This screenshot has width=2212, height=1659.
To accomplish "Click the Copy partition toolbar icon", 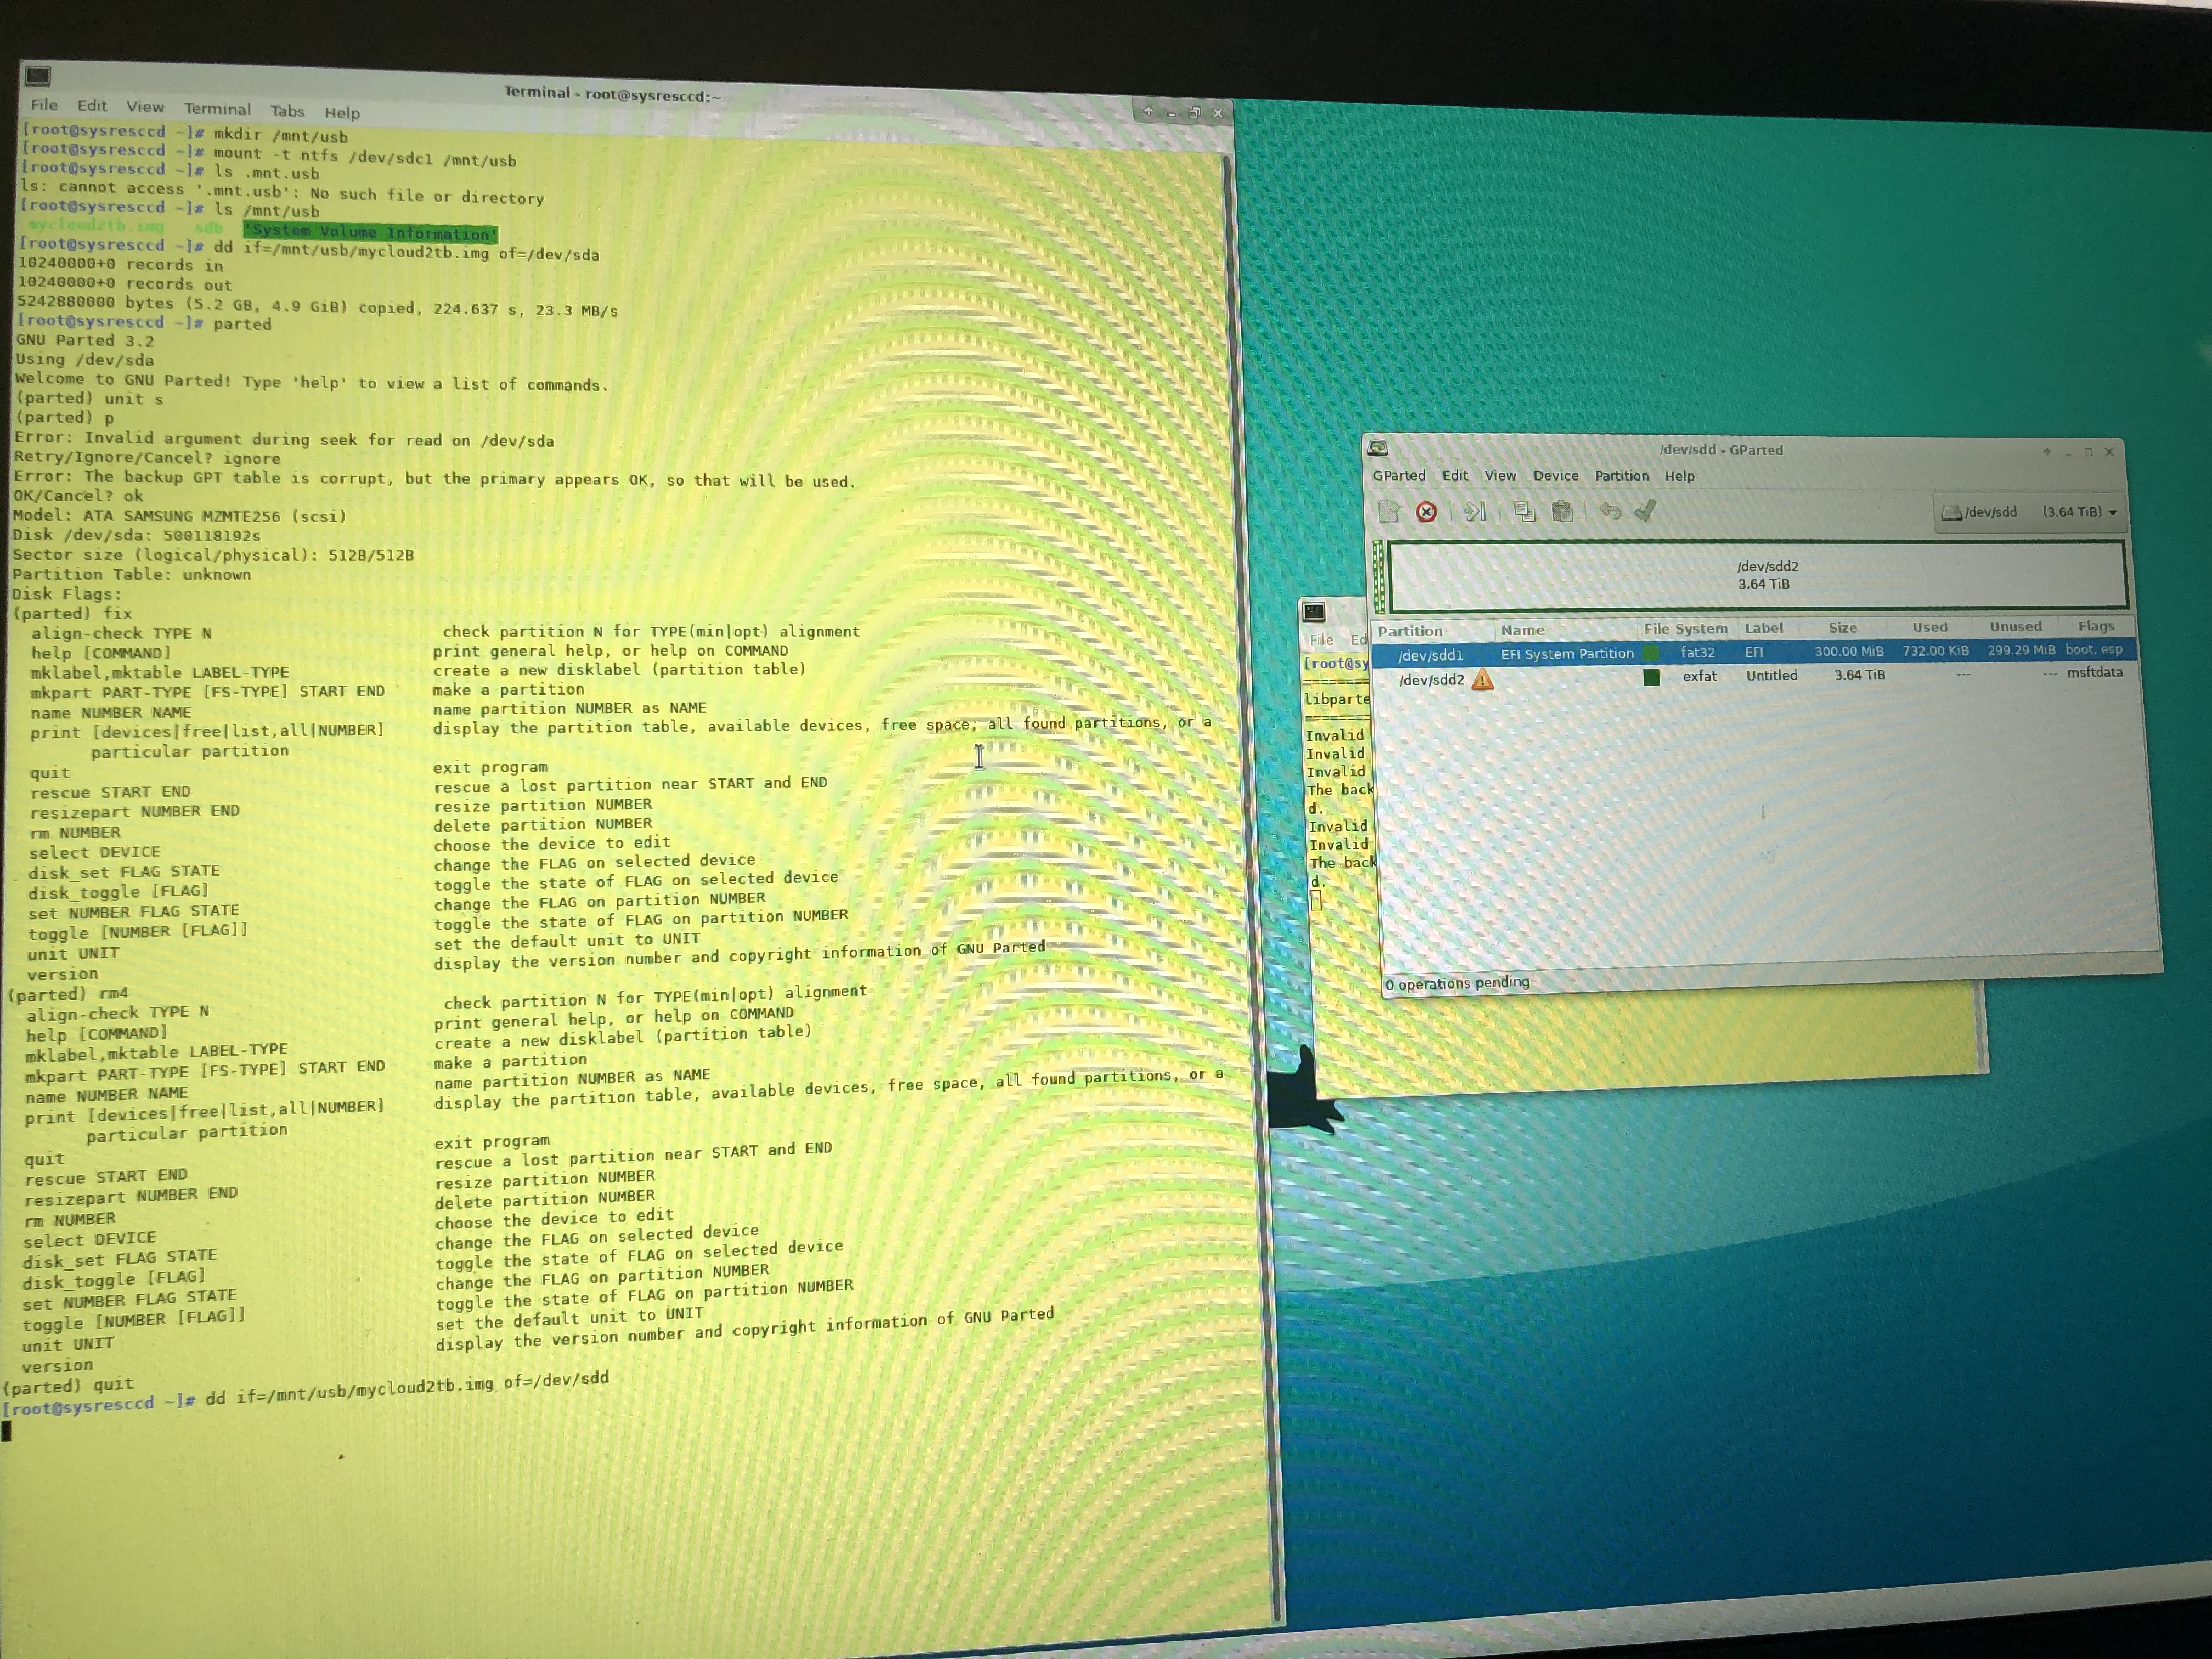I will click(x=1524, y=512).
